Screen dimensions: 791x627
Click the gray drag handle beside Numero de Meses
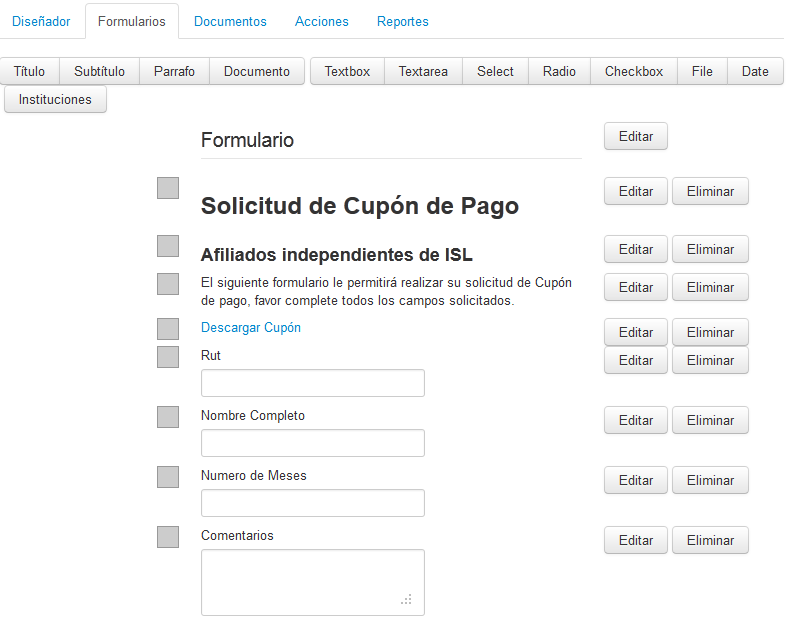tap(168, 477)
